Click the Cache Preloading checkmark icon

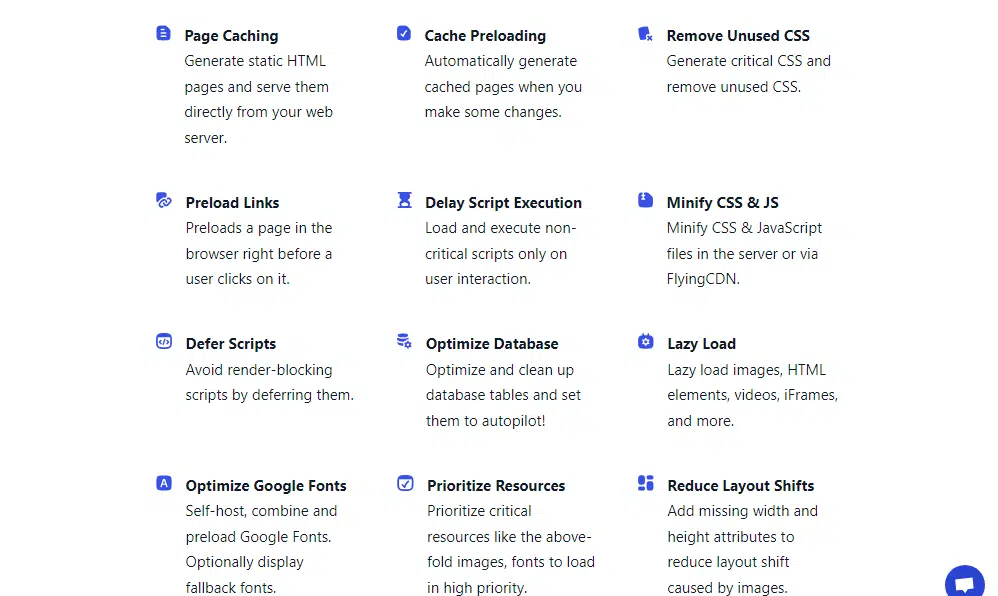[404, 33]
